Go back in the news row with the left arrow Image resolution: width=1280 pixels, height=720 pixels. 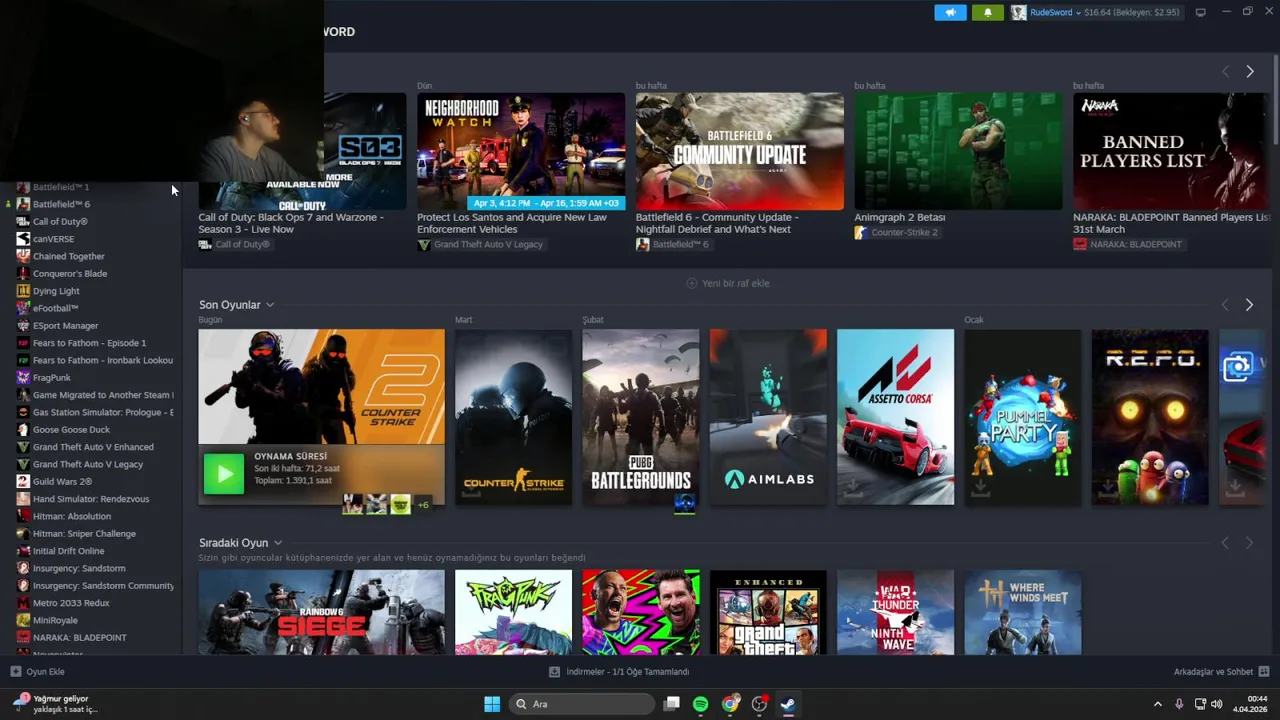click(1225, 71)
